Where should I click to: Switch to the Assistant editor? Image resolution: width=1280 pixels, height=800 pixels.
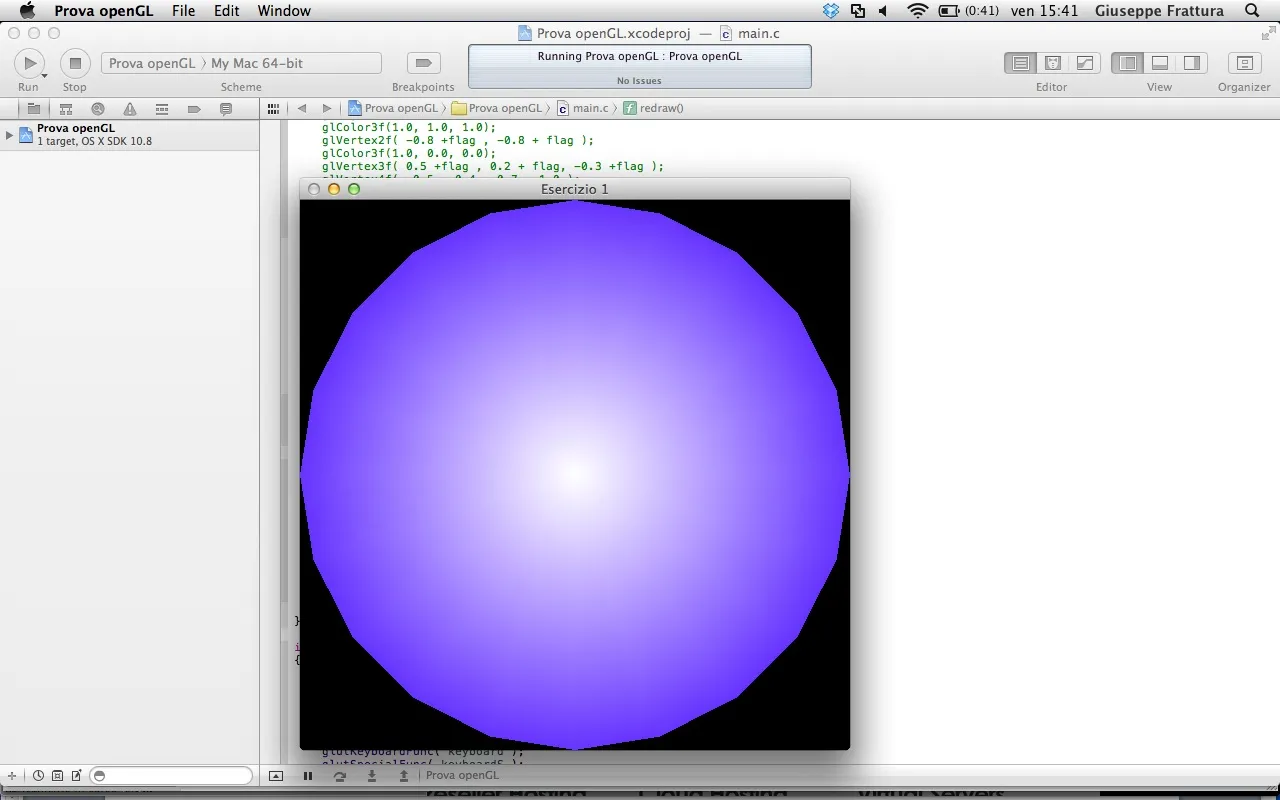[x=1052, y=62]
